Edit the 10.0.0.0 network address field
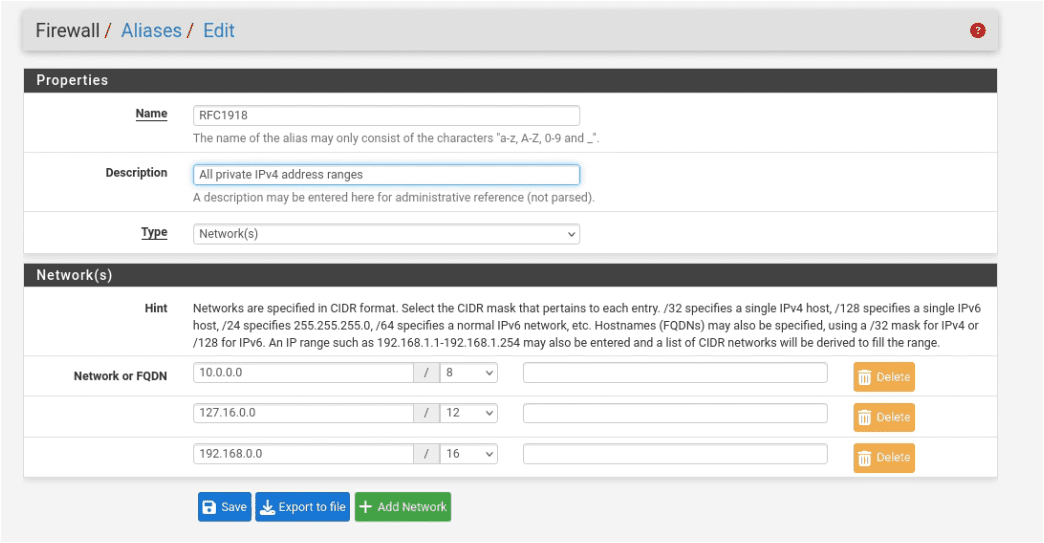The width and height of the screenshot is (1044, 543). (303, 373)
